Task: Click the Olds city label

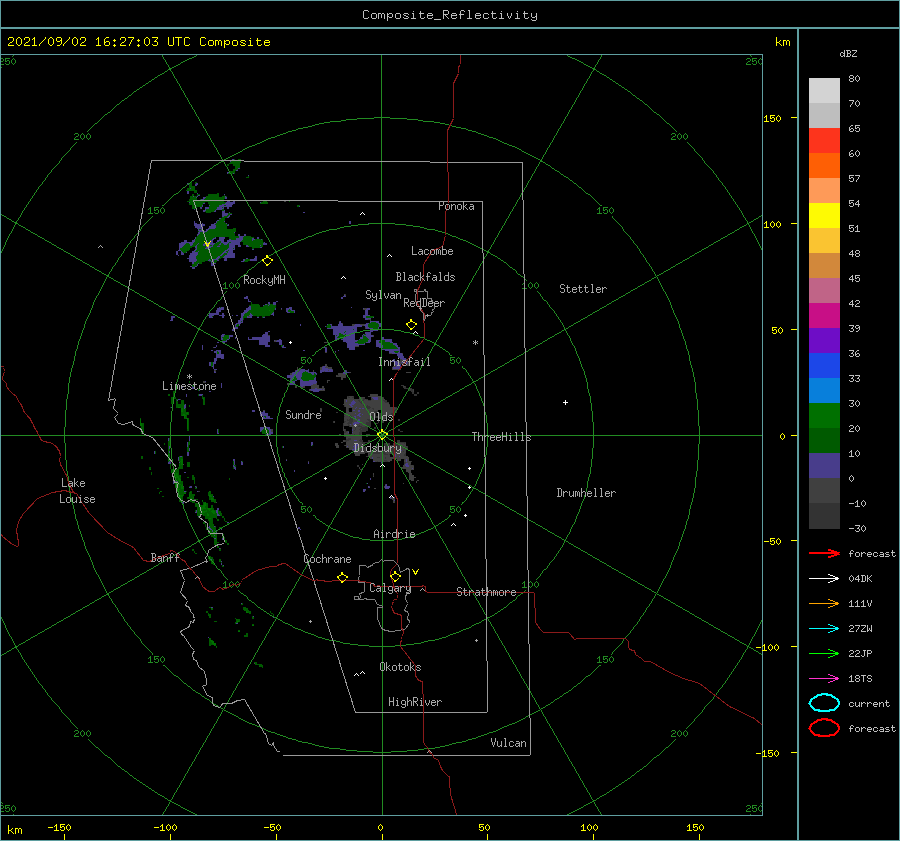Action: pos(381,417)
